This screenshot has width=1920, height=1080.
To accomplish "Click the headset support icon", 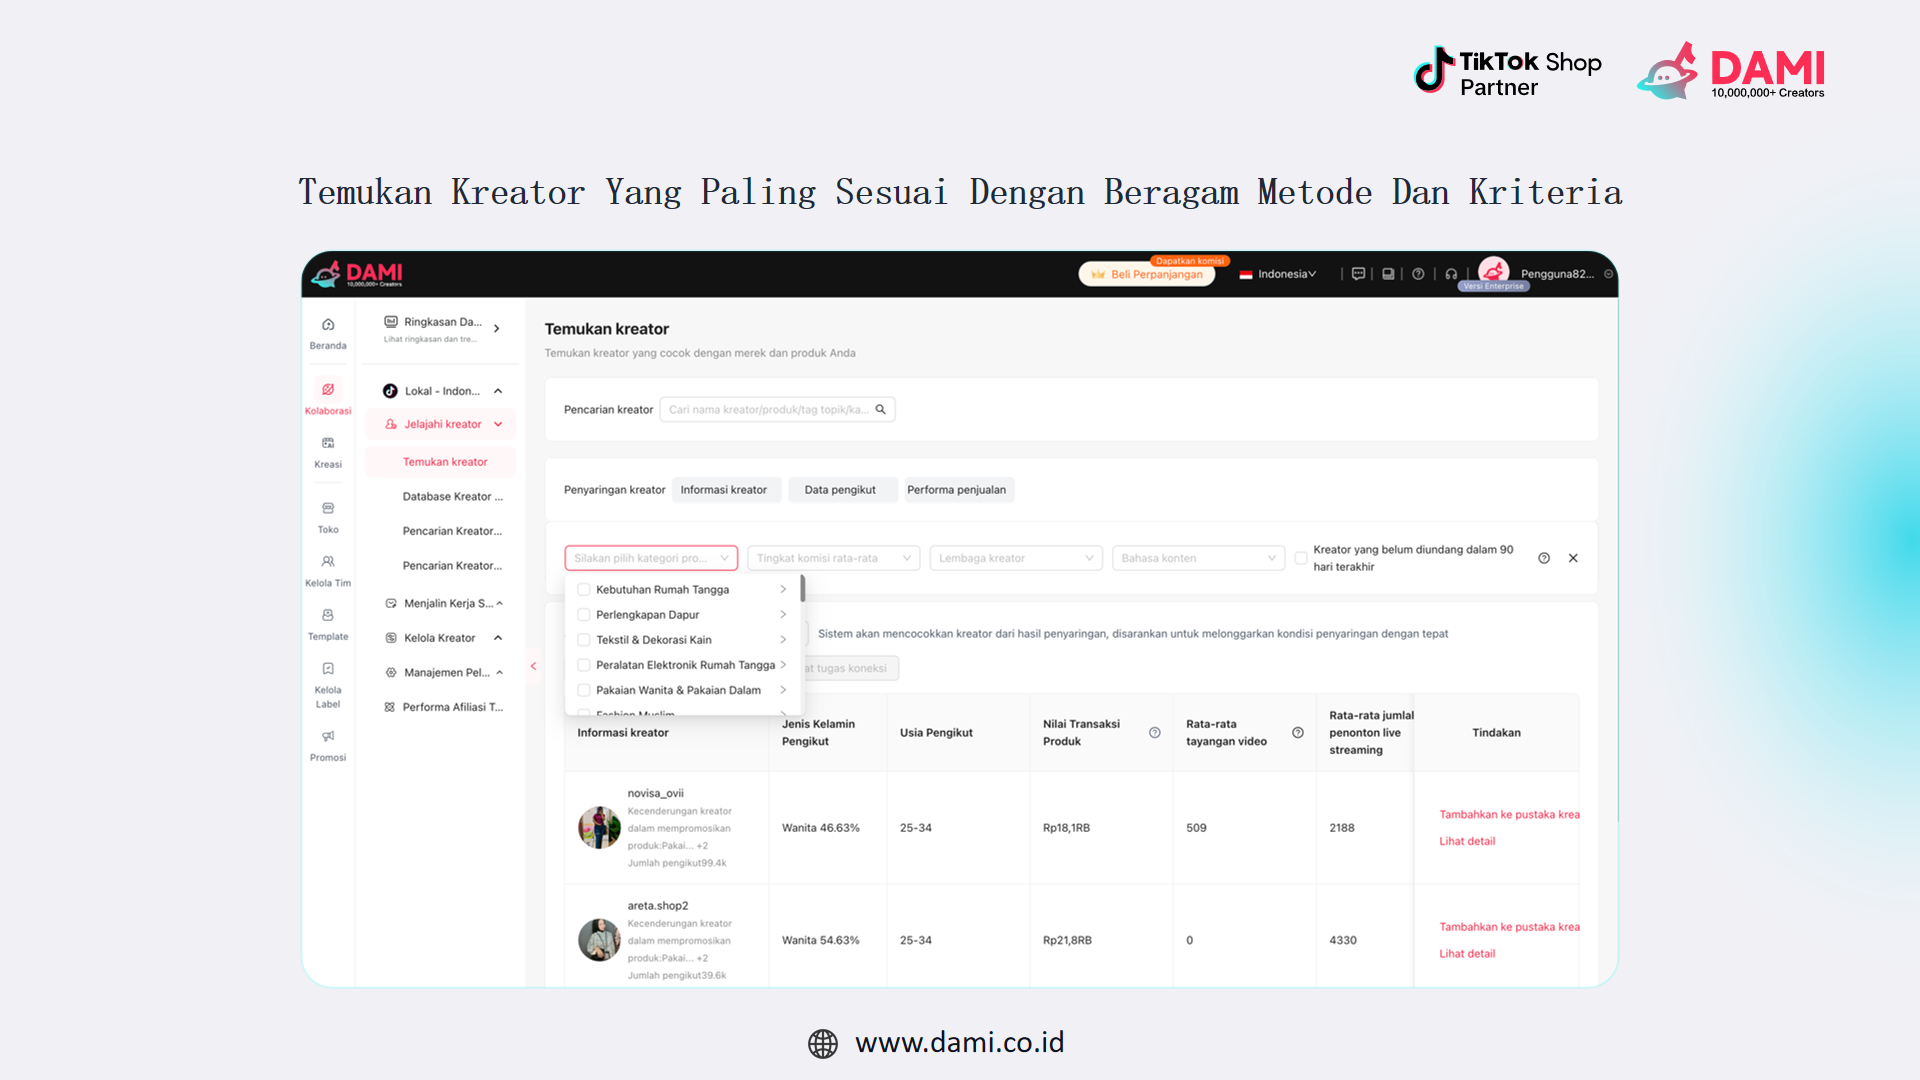I will click(x=1451, y=274).
